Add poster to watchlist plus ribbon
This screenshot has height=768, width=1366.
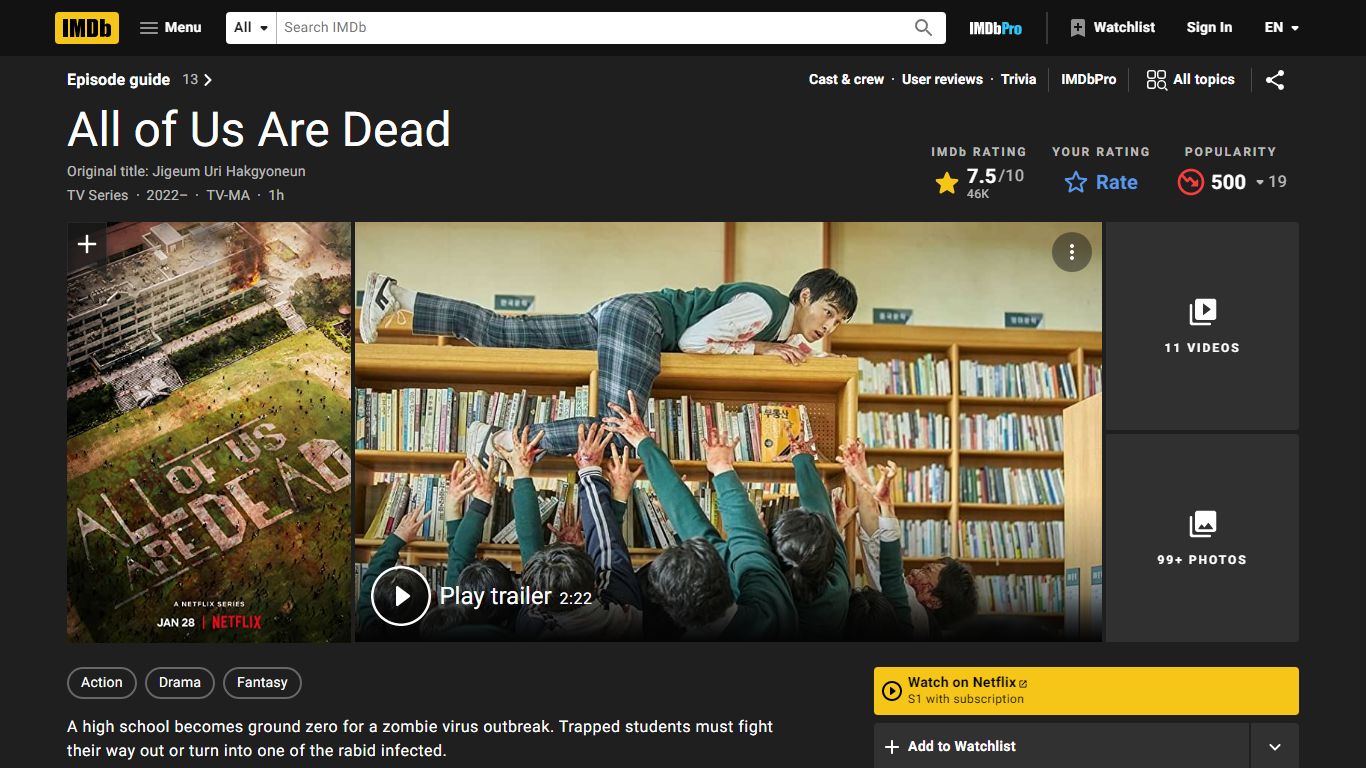[x=87, y=244]
